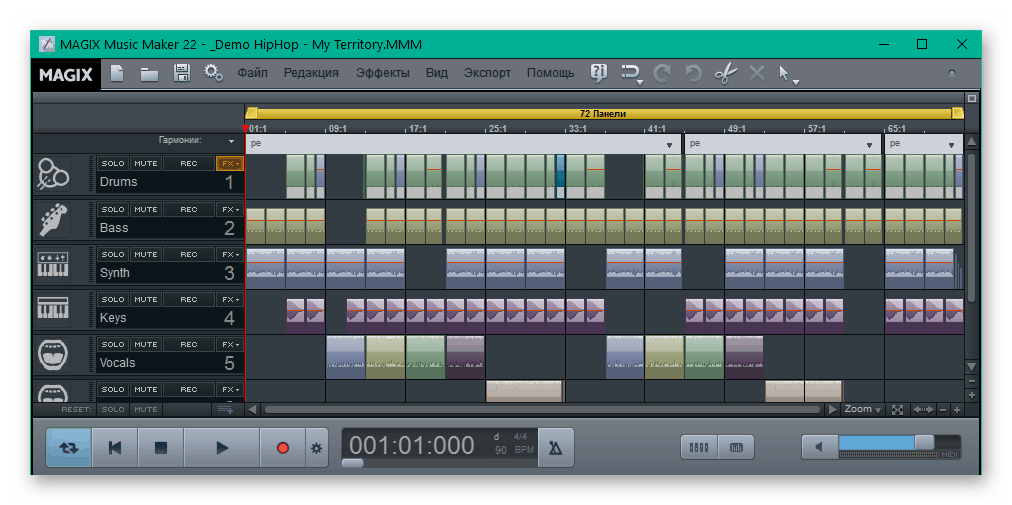
Task: Open the program settings gear icon
Action: 213,73
